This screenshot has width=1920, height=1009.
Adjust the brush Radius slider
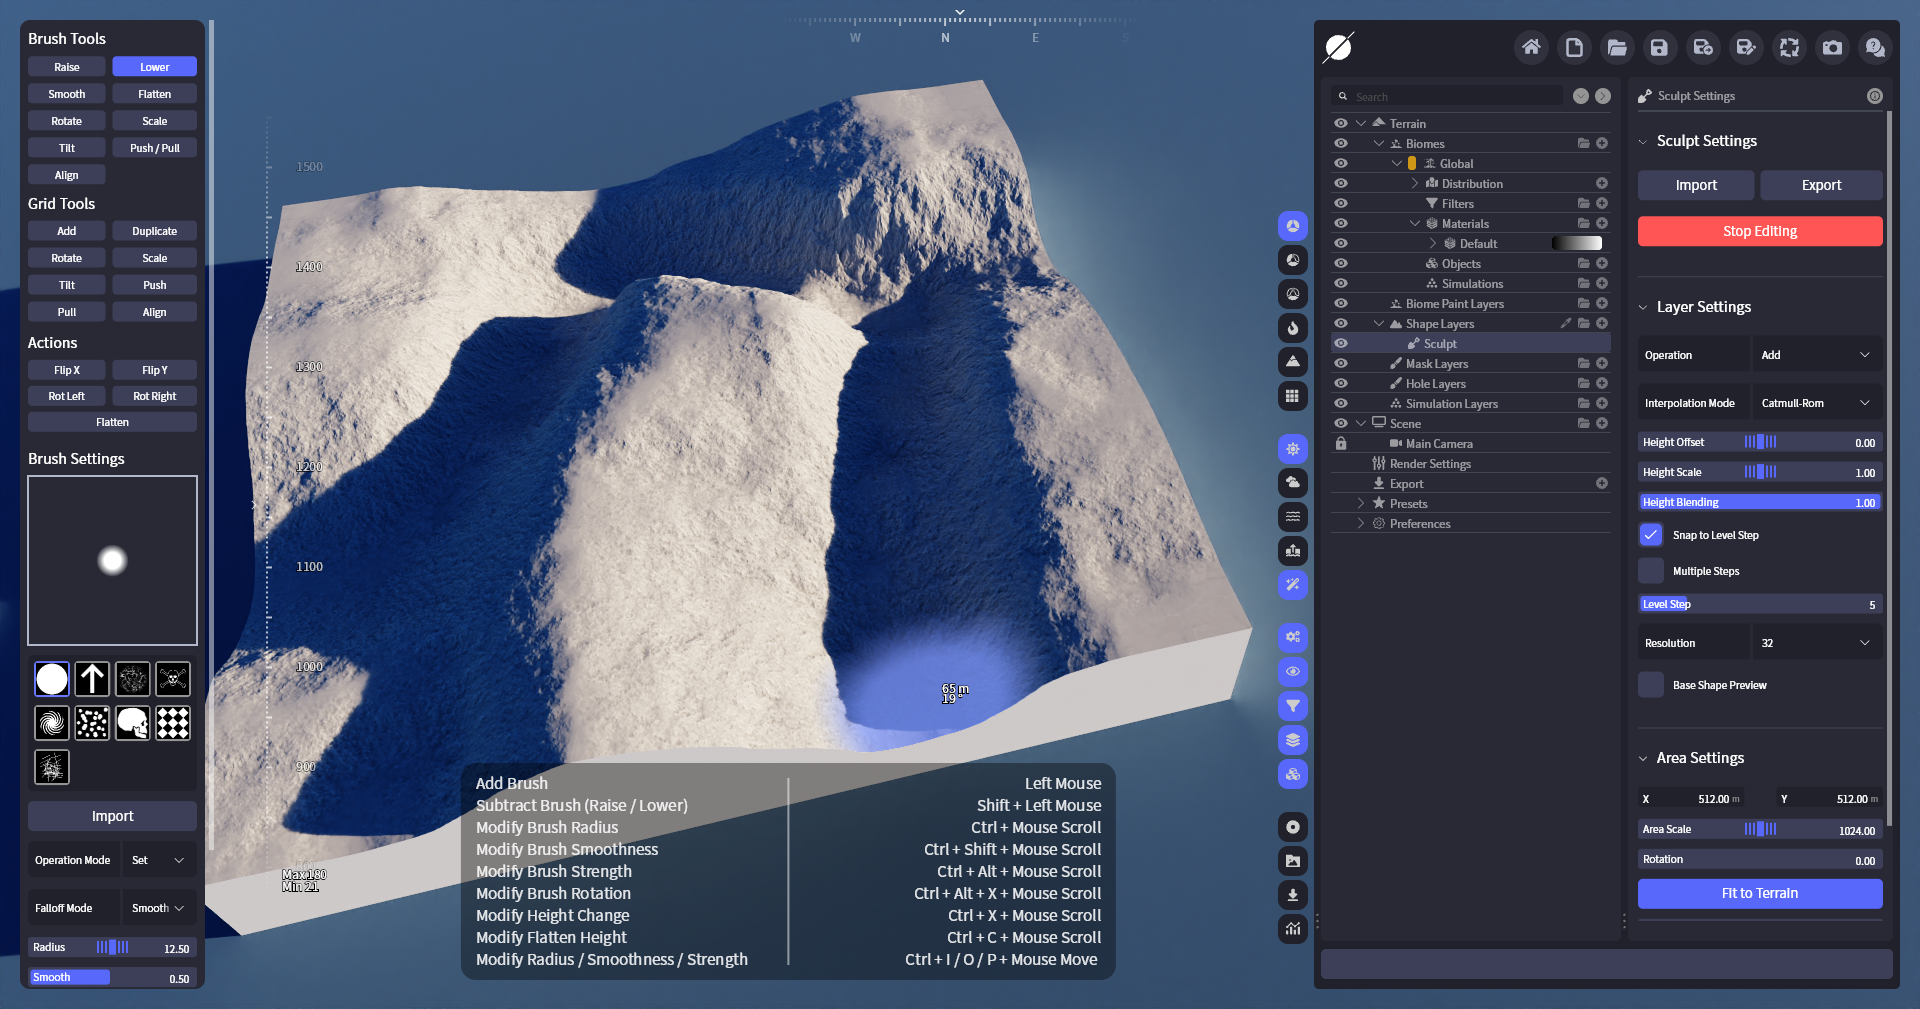pos(112,947)
